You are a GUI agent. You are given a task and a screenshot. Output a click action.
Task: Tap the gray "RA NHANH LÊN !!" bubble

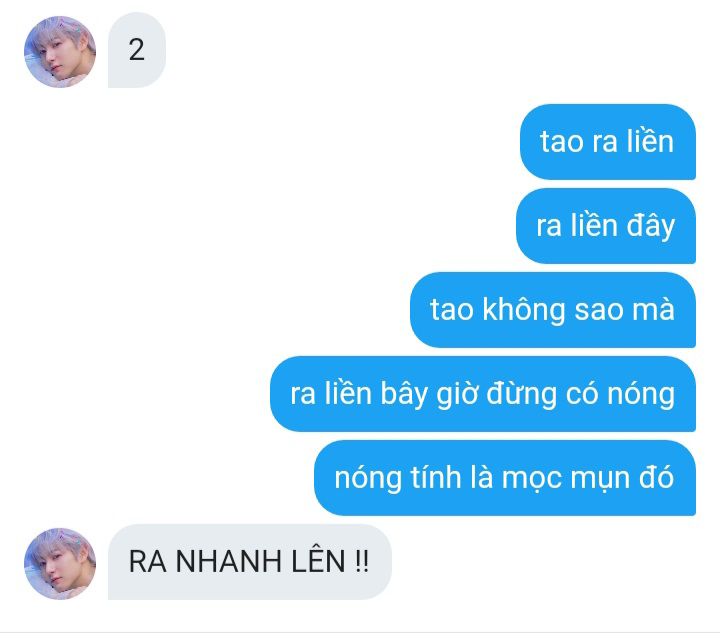pos(250,562)
